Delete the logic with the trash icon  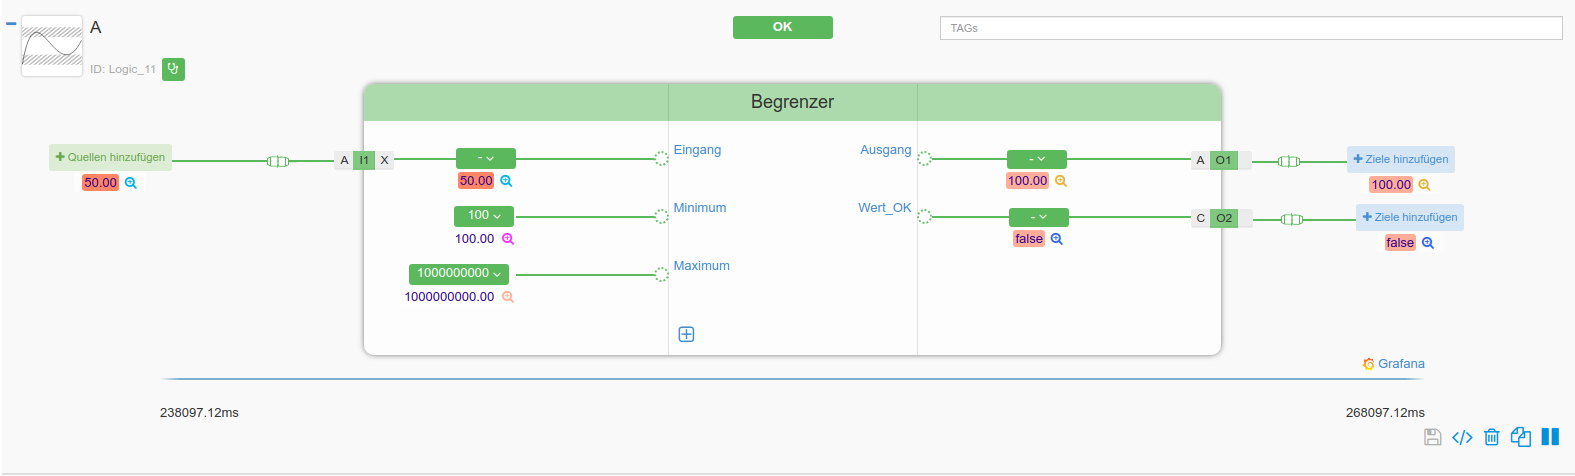click(1492, 437)
